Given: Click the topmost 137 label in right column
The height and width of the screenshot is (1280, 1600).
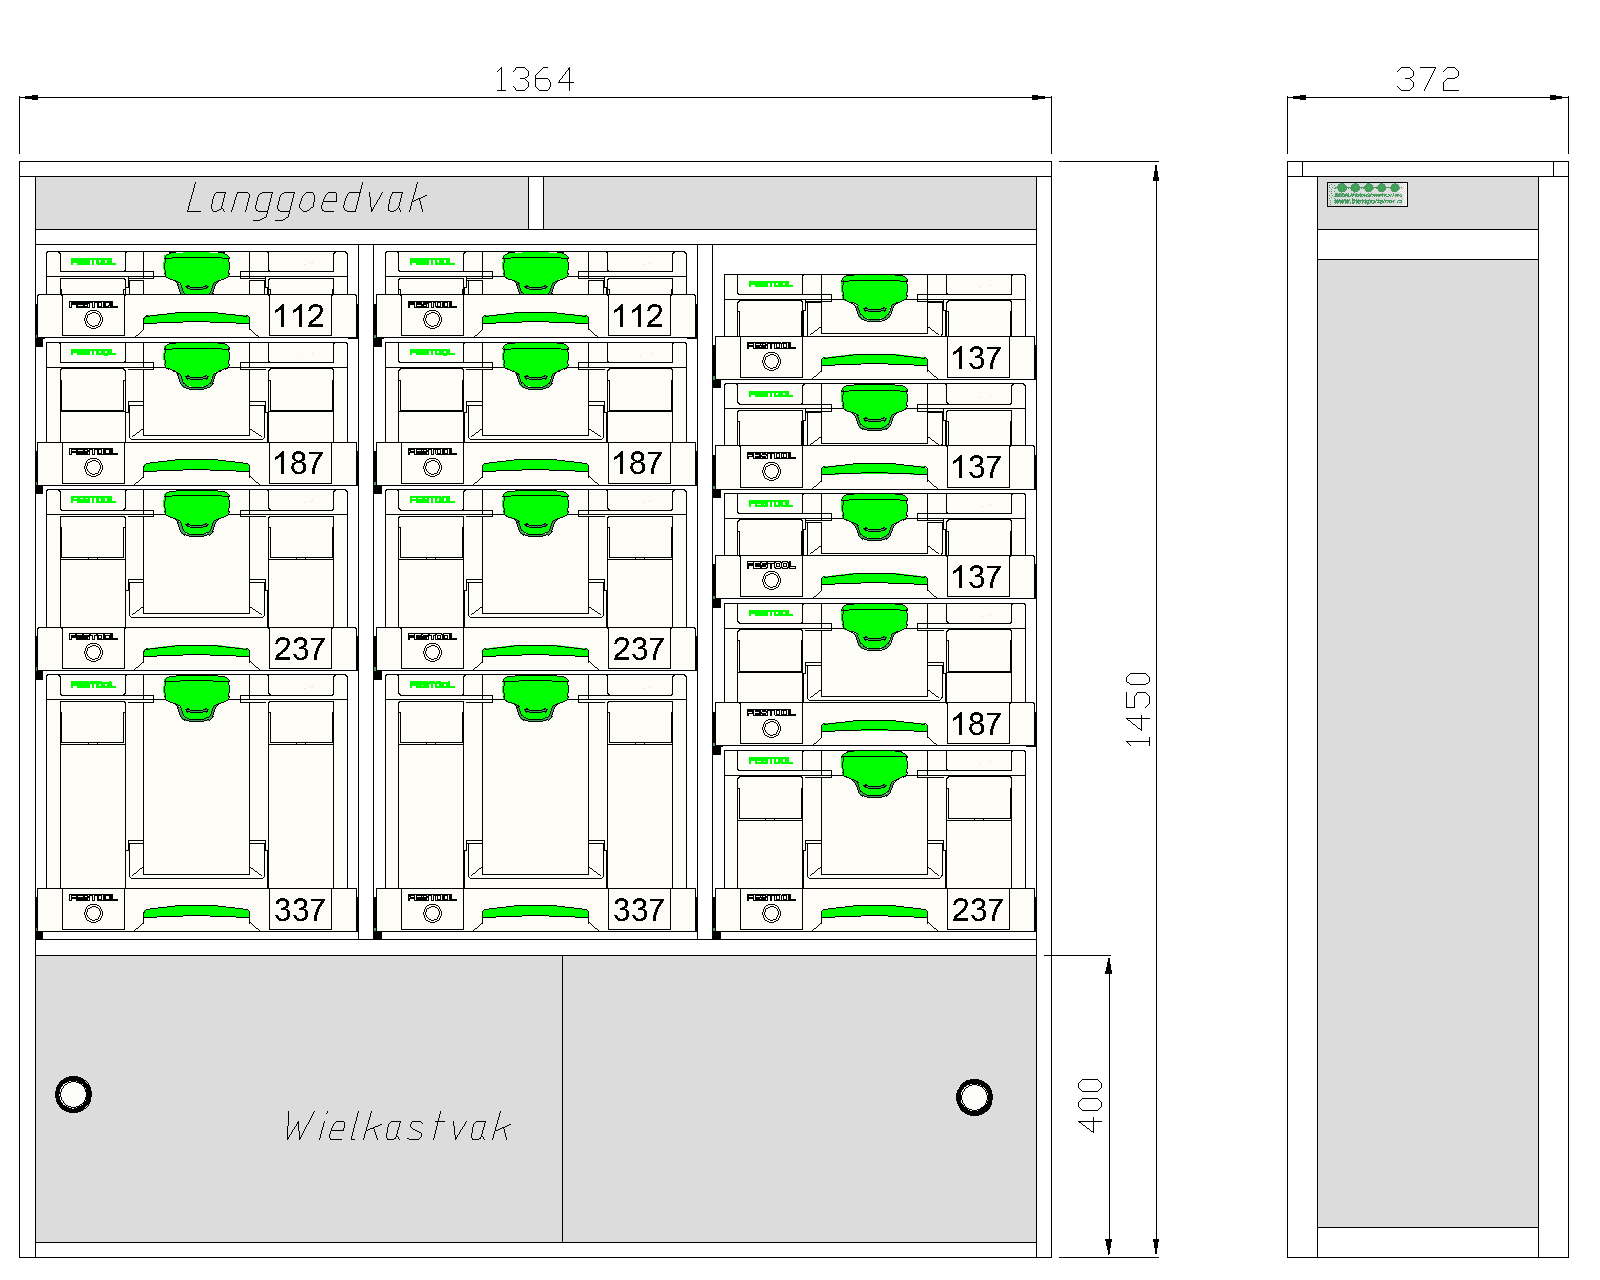Looking at the screenshot, I should pyautogui.click(x=976, y=358).
